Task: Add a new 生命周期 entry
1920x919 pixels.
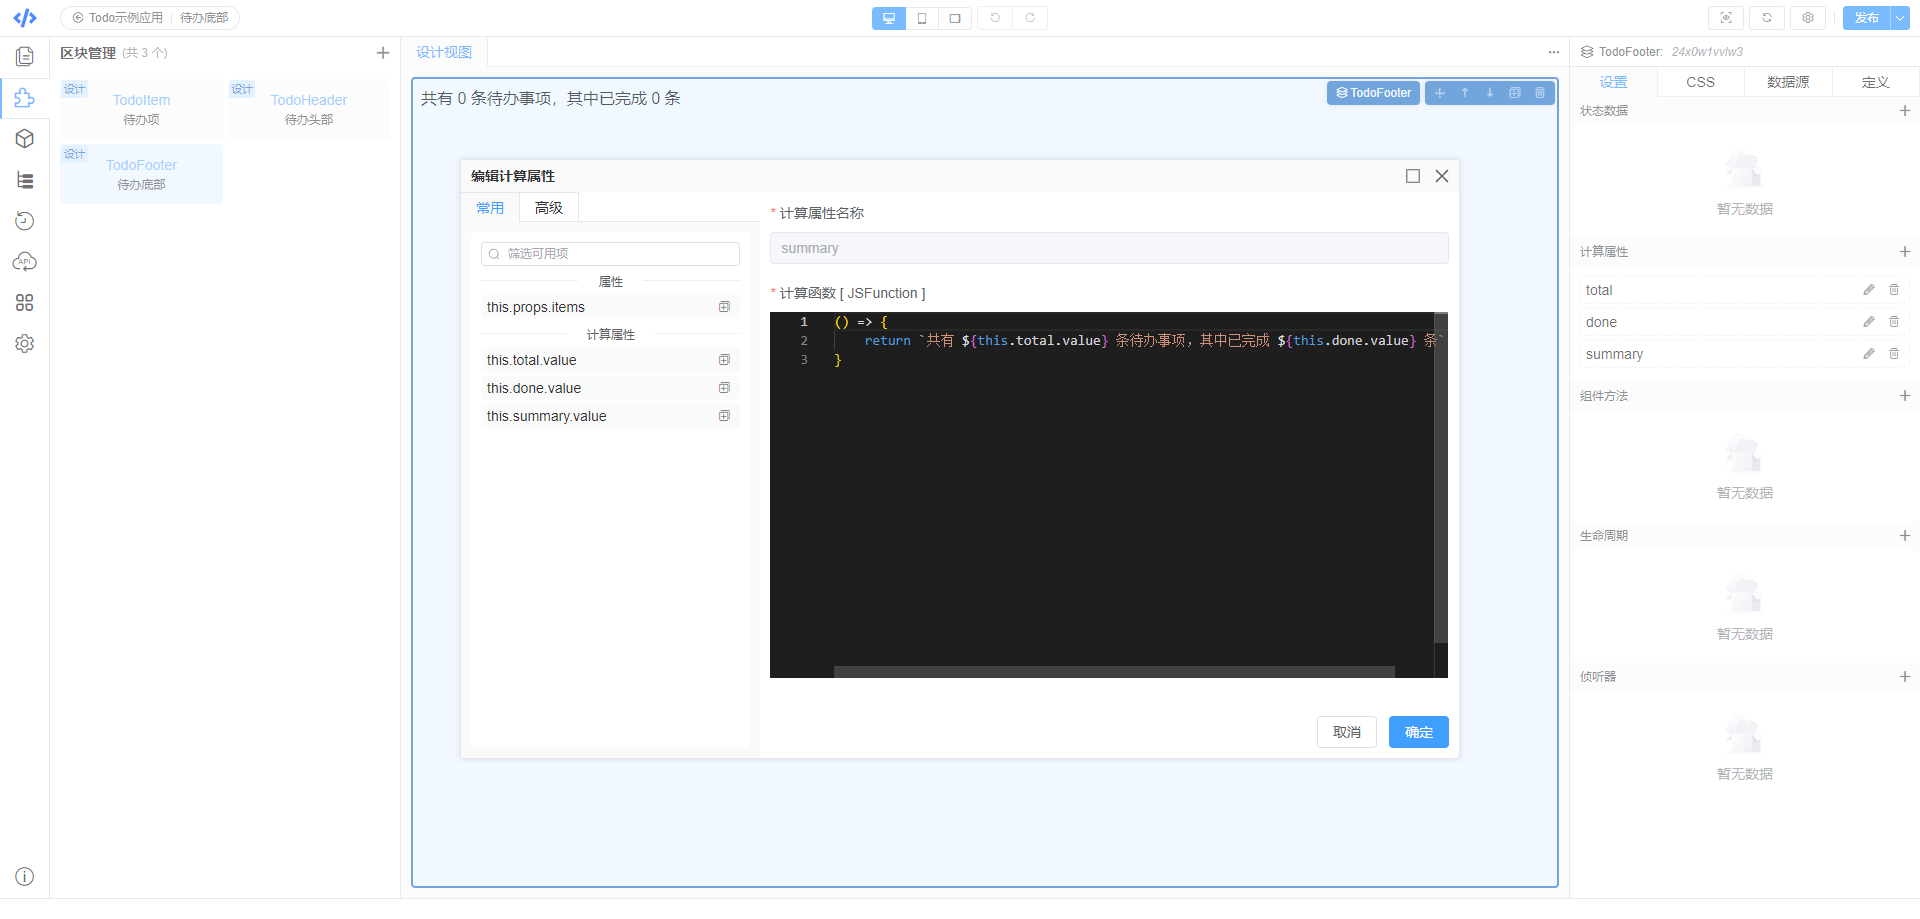Action: [1905, 536]
